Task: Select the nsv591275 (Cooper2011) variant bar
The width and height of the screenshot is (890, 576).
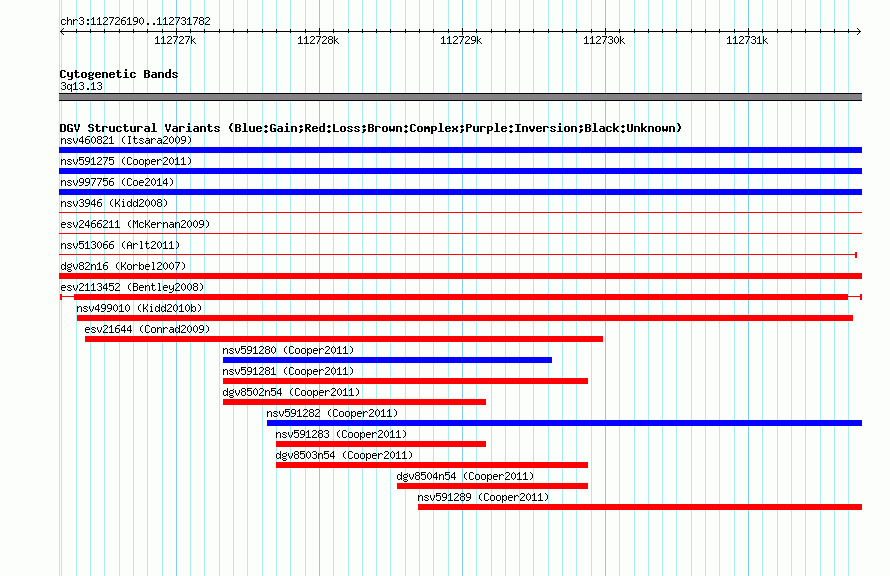Action: (460, 171)
